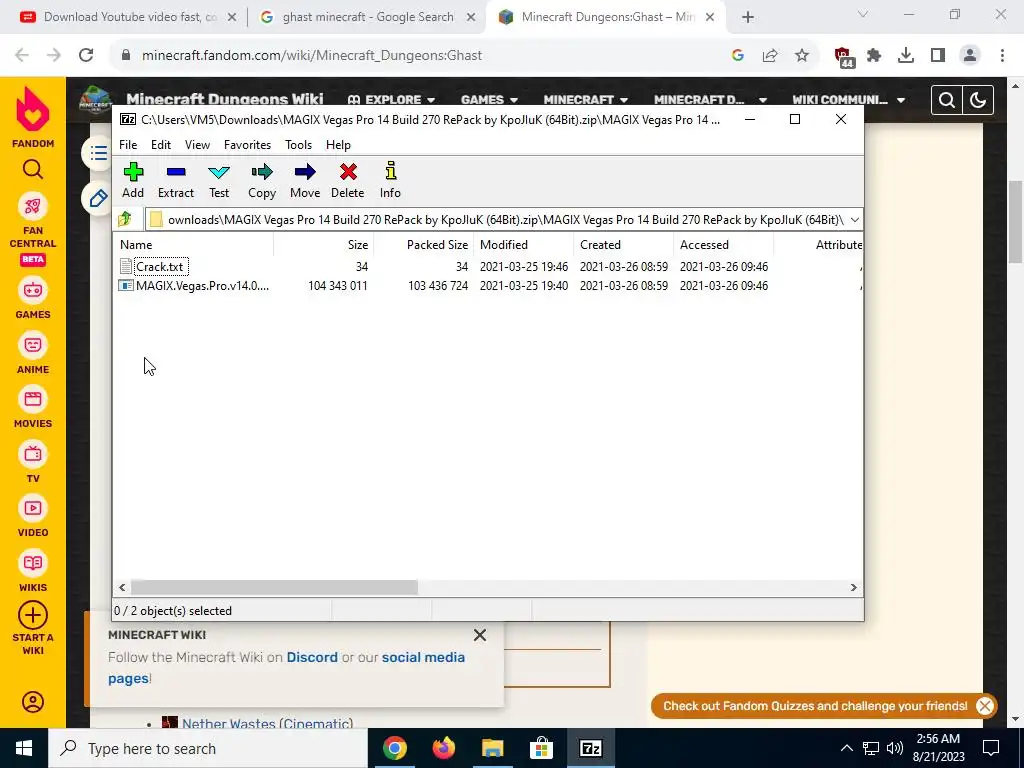Click the left arrow of horizontal scrollbar

[x=122, y=587]
